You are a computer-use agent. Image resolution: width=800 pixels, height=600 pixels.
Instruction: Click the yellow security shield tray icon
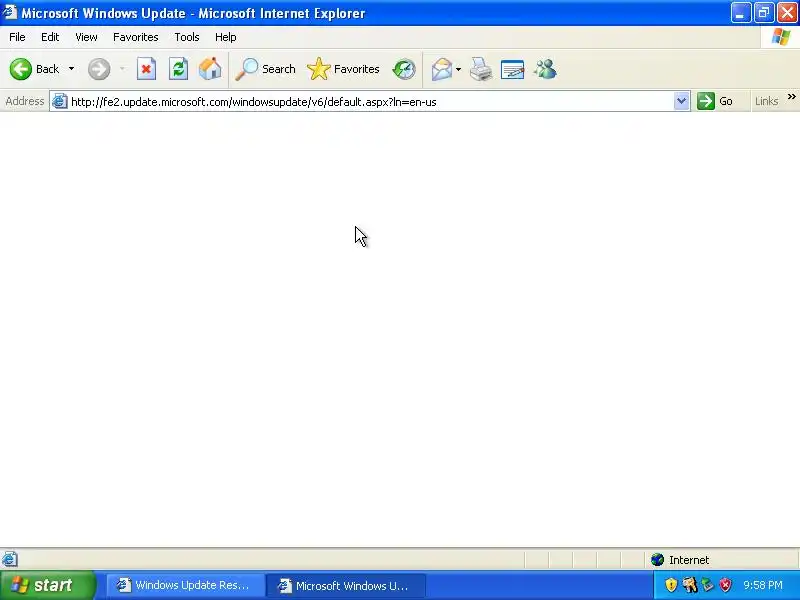671,585
